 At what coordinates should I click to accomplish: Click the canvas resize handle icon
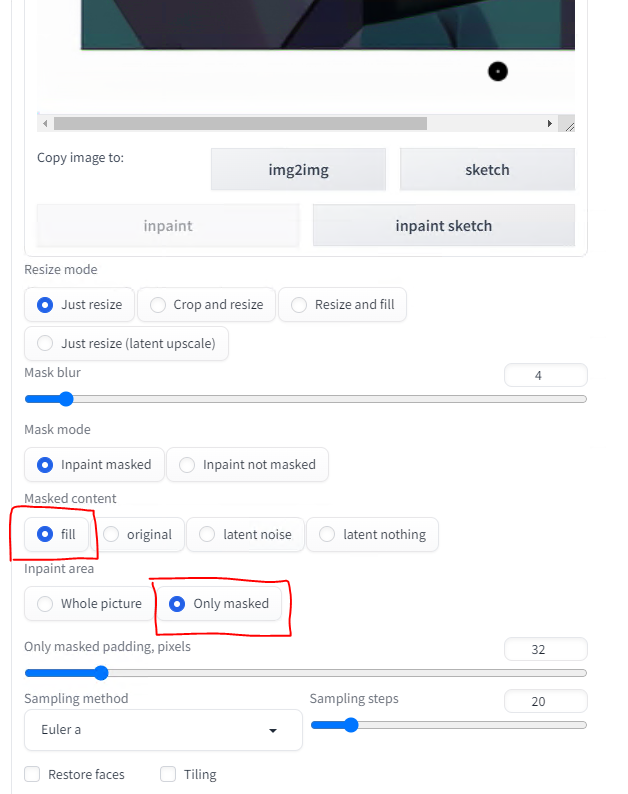click(x=569, y=127)
